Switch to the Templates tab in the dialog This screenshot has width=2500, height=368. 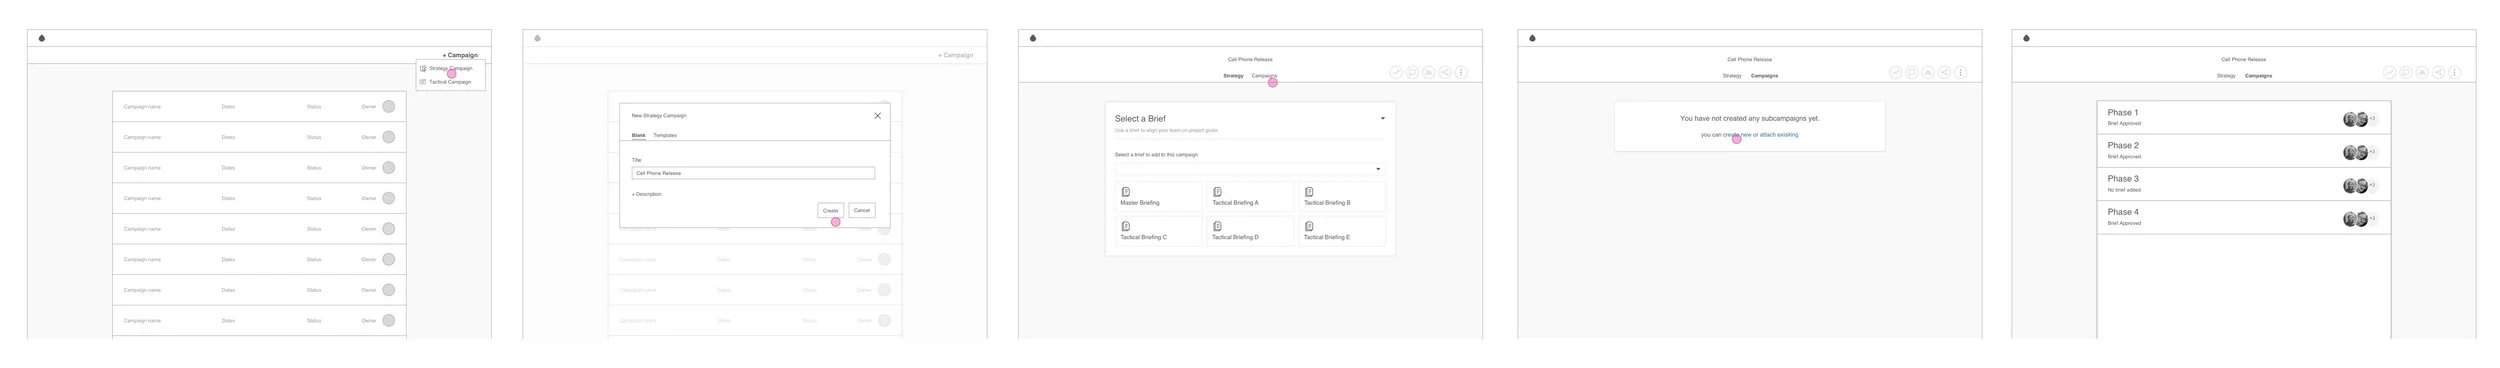point(665,135)
